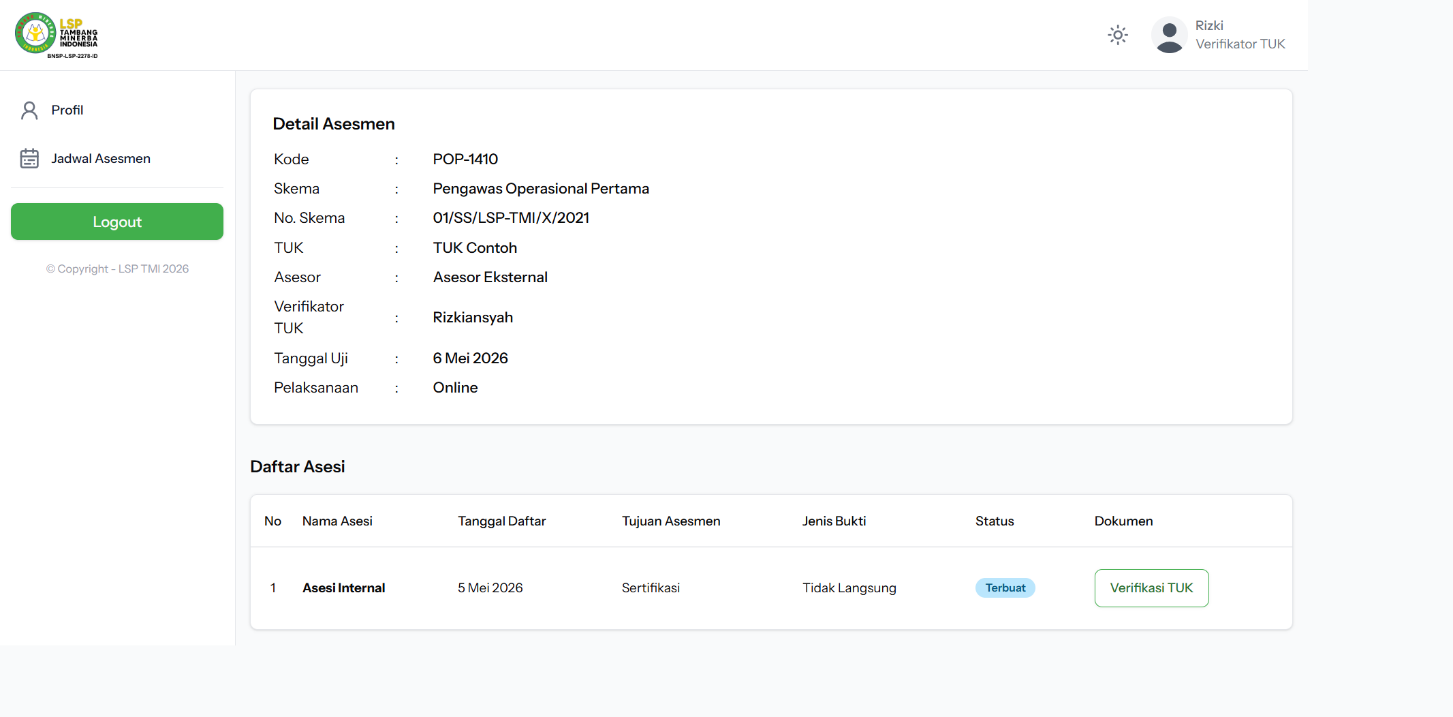This screenshot has height=717, width=1453.
Task: Toggle the light/dark theme sun icon
Action: click(1118, 35)
